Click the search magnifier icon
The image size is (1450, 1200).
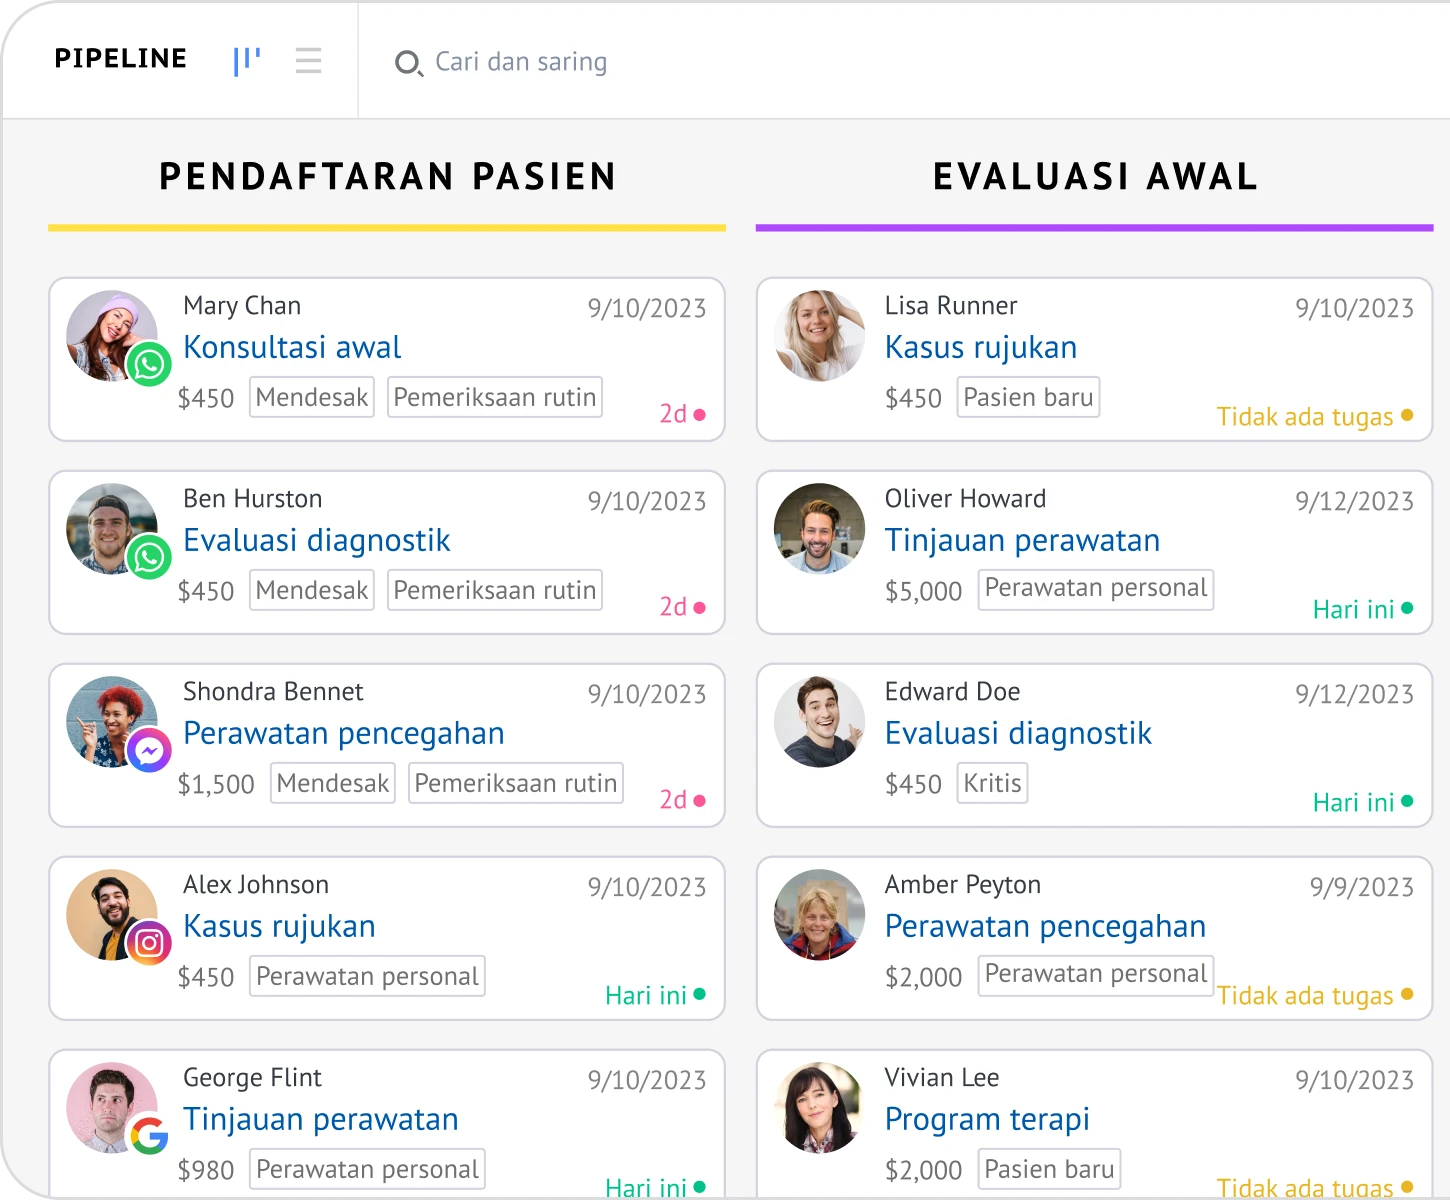[408, 64]
